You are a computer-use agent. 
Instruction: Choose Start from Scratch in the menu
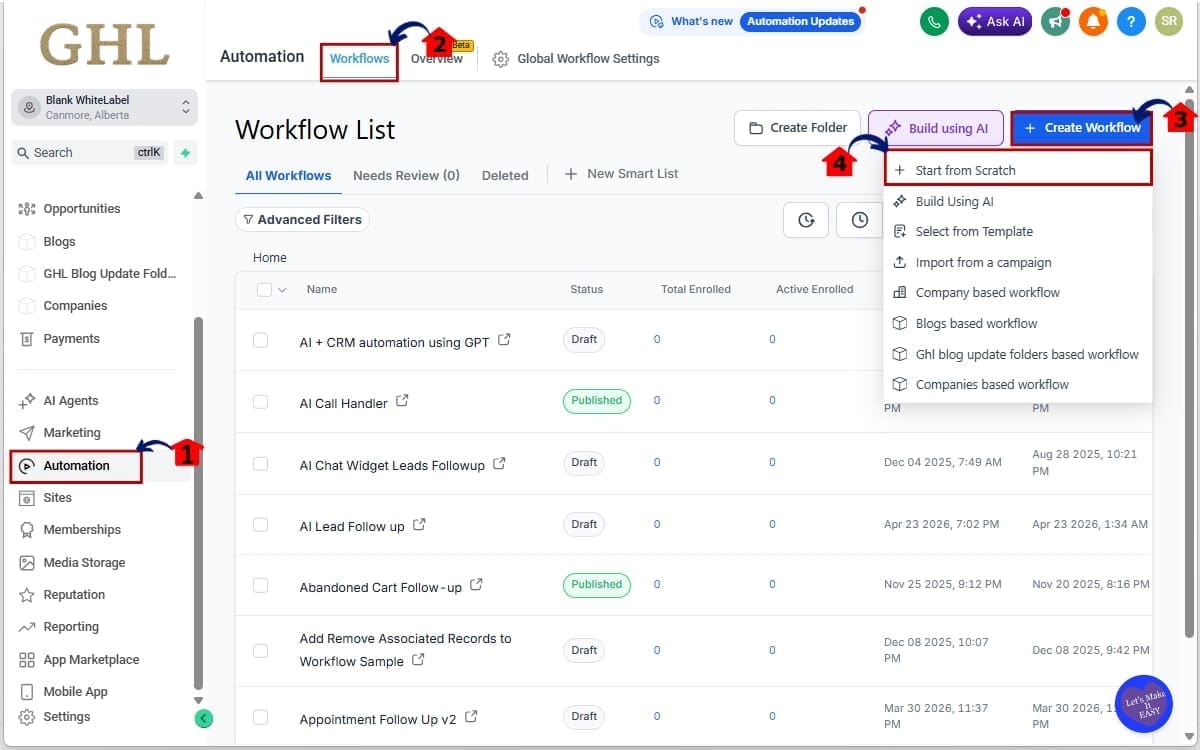[1018, 170]
